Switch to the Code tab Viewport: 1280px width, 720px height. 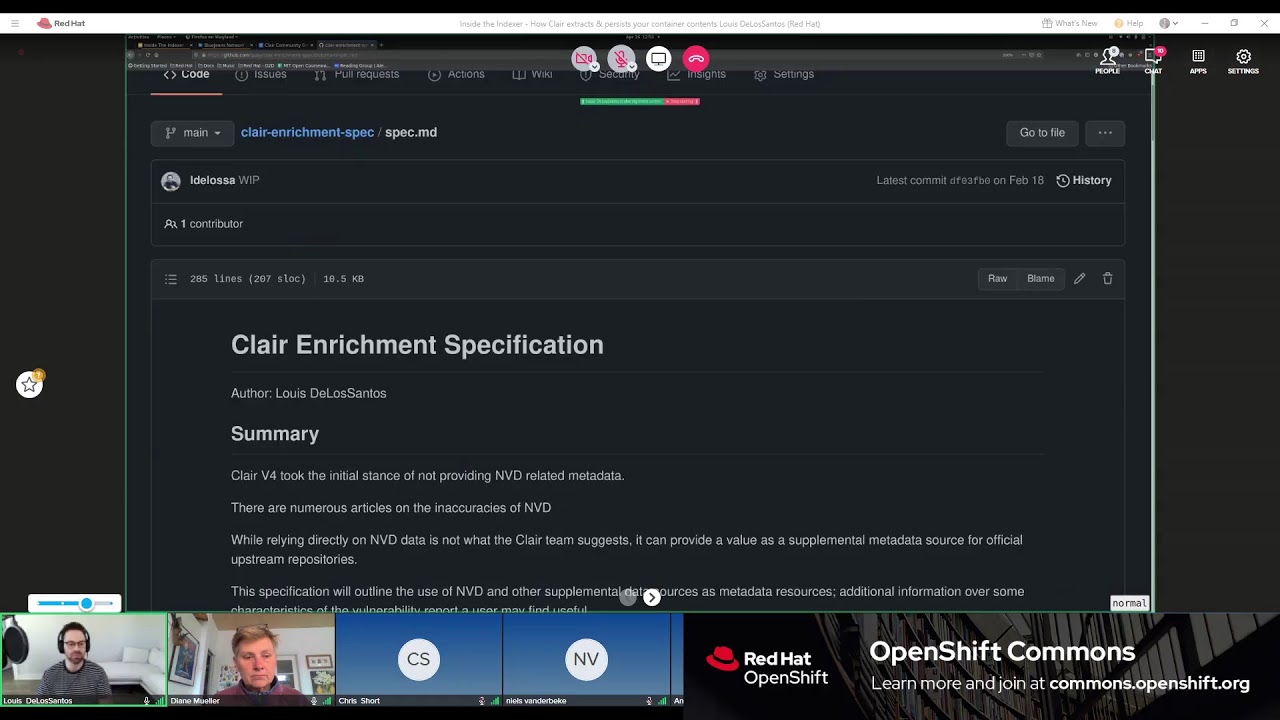pos(187,74)
